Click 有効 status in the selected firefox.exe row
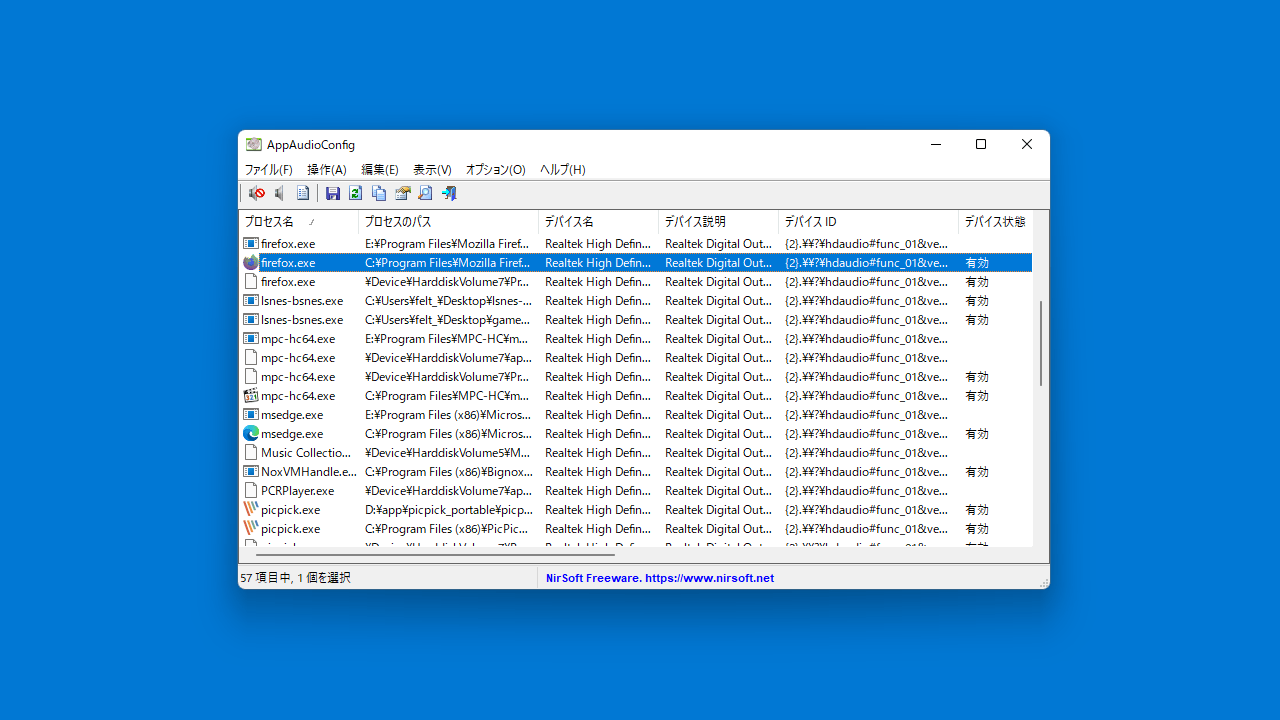The height and width of the screenshot is (720, 1280). point(977,262)
